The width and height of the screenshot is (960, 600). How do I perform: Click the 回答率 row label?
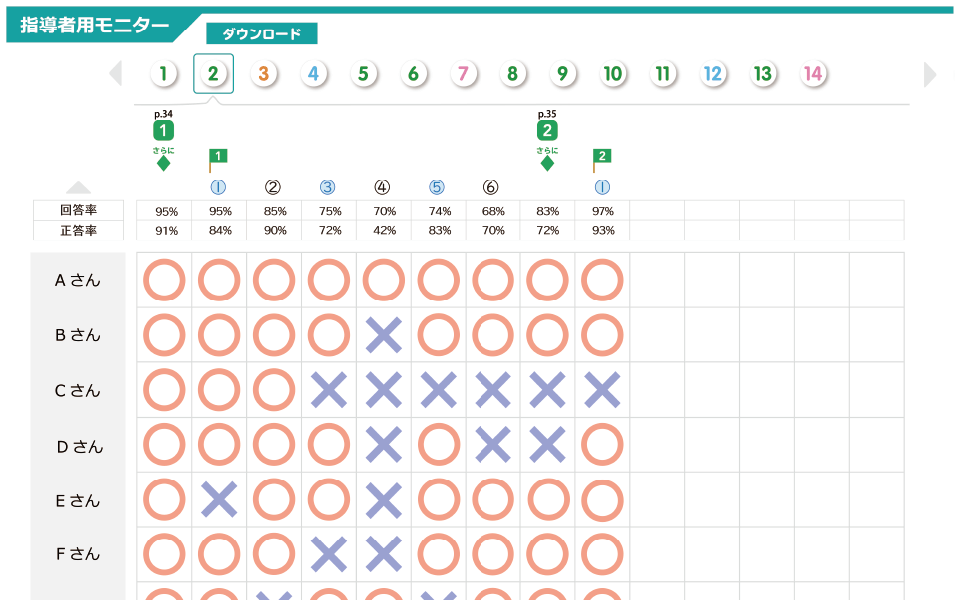[78, 210]
